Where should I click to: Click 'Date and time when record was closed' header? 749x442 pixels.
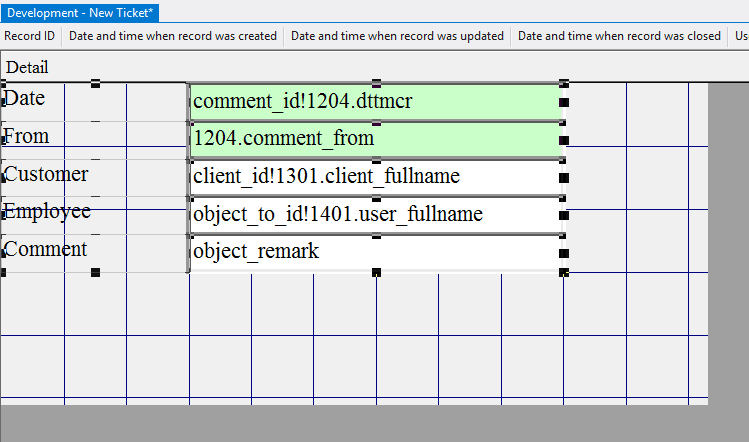click(619, 36)
